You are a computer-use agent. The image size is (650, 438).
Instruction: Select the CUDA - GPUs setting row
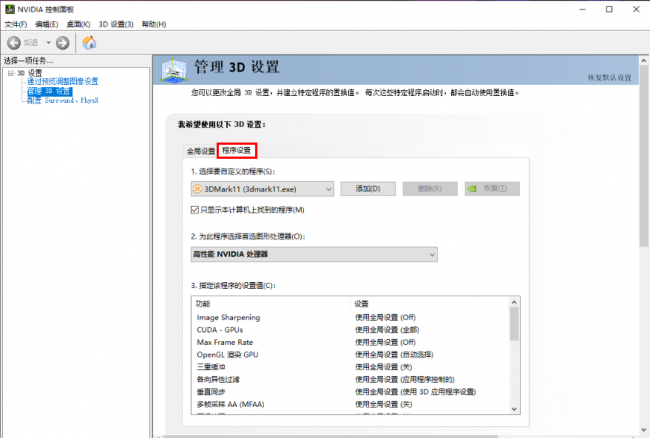pos(350,330)
